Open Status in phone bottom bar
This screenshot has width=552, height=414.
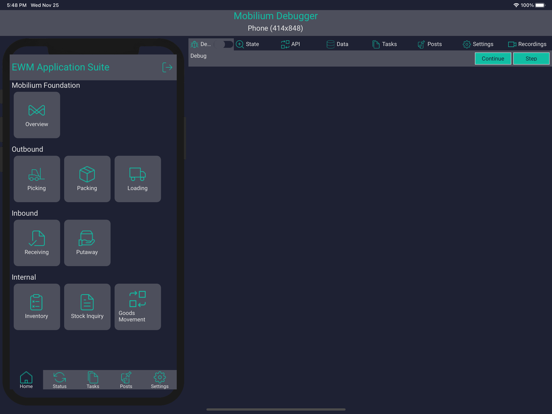59,380
